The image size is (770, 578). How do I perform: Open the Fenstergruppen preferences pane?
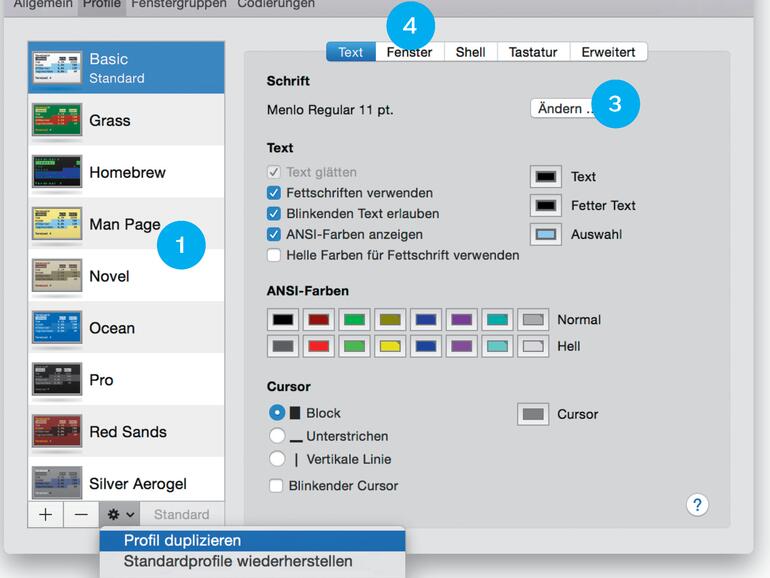[179, 5]
